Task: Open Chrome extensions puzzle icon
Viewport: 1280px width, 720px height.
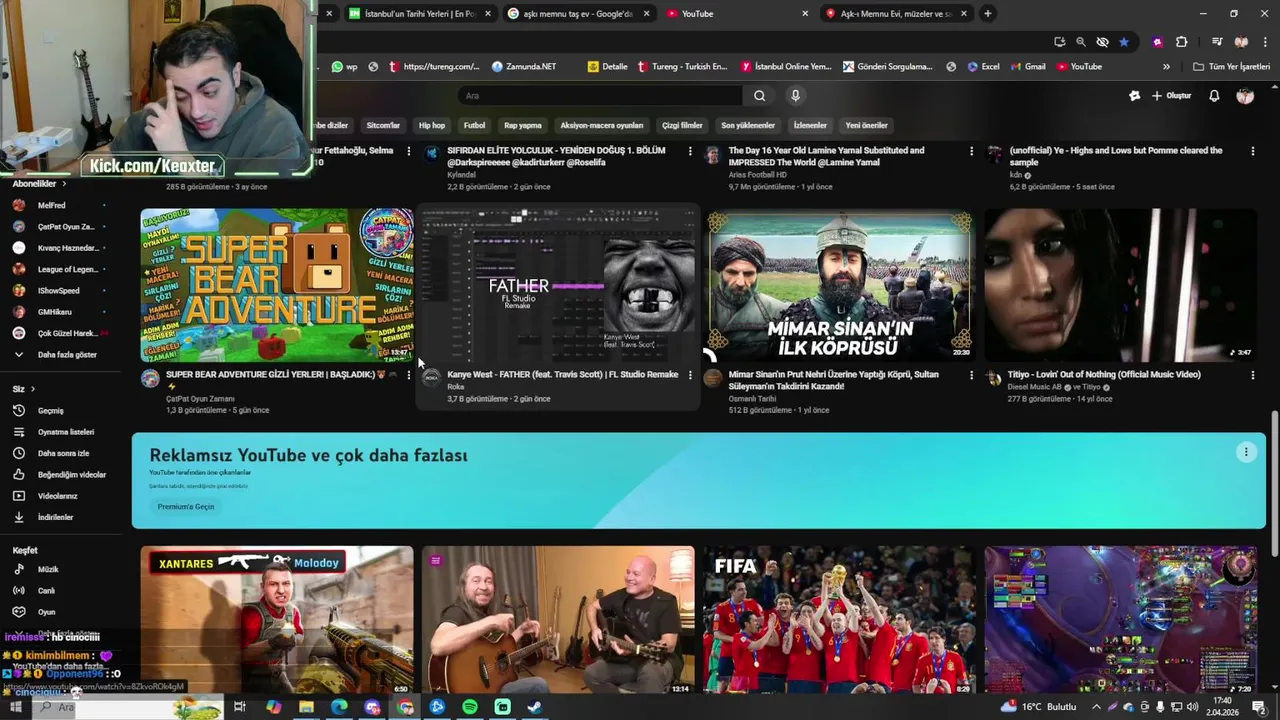Action: click(x=1181, y=42)
